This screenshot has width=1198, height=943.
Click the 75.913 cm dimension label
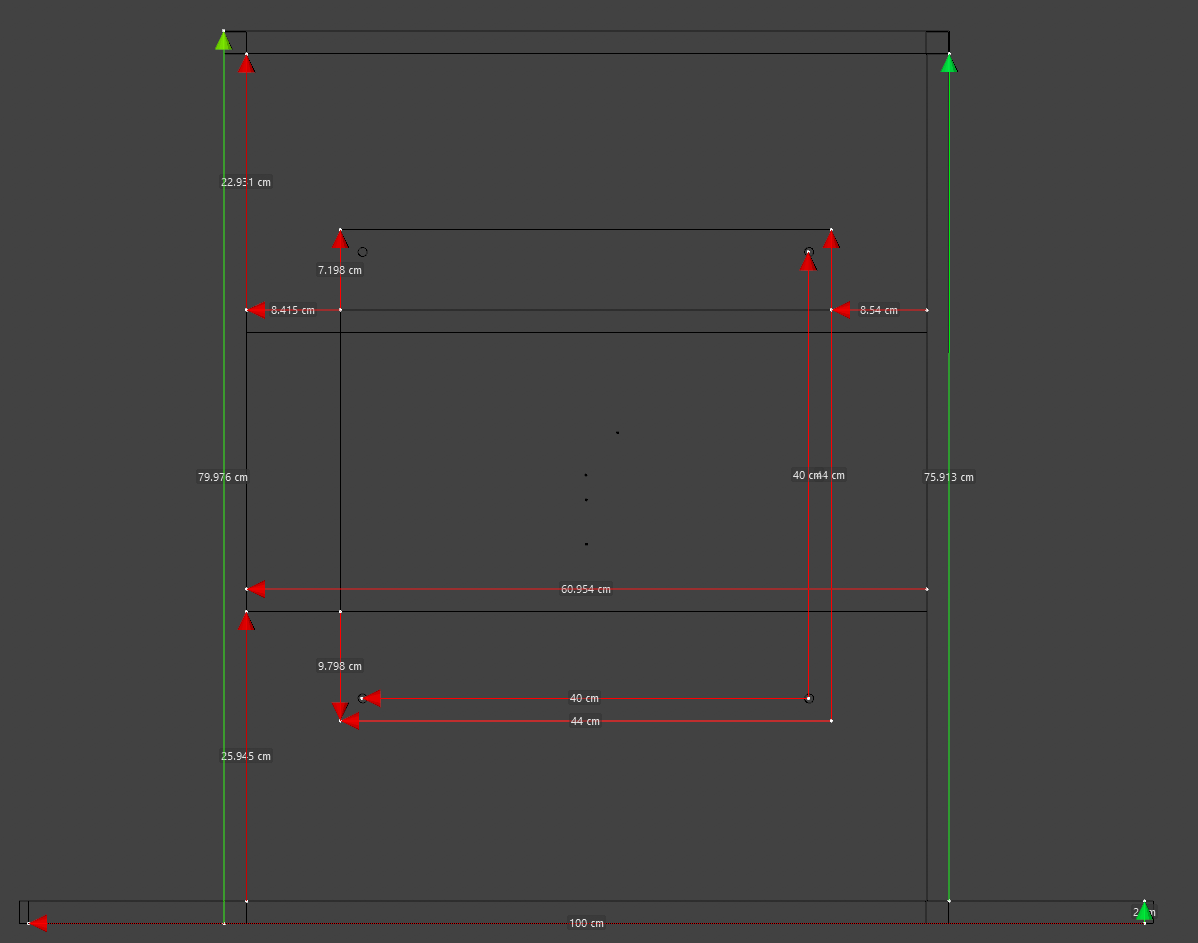(948, 477)
